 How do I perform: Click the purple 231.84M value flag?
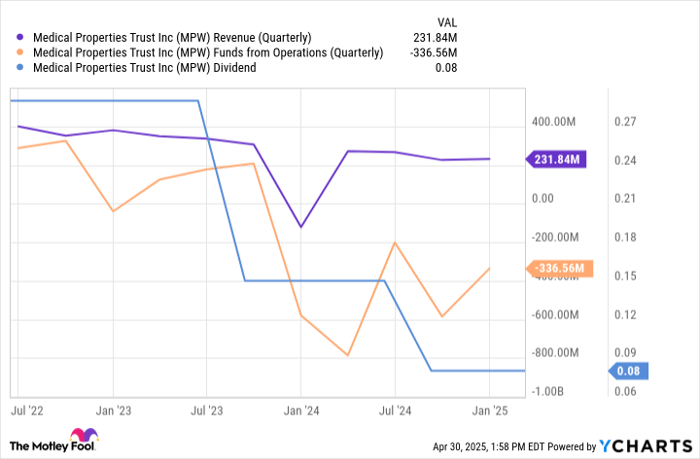tap(556, 159)
